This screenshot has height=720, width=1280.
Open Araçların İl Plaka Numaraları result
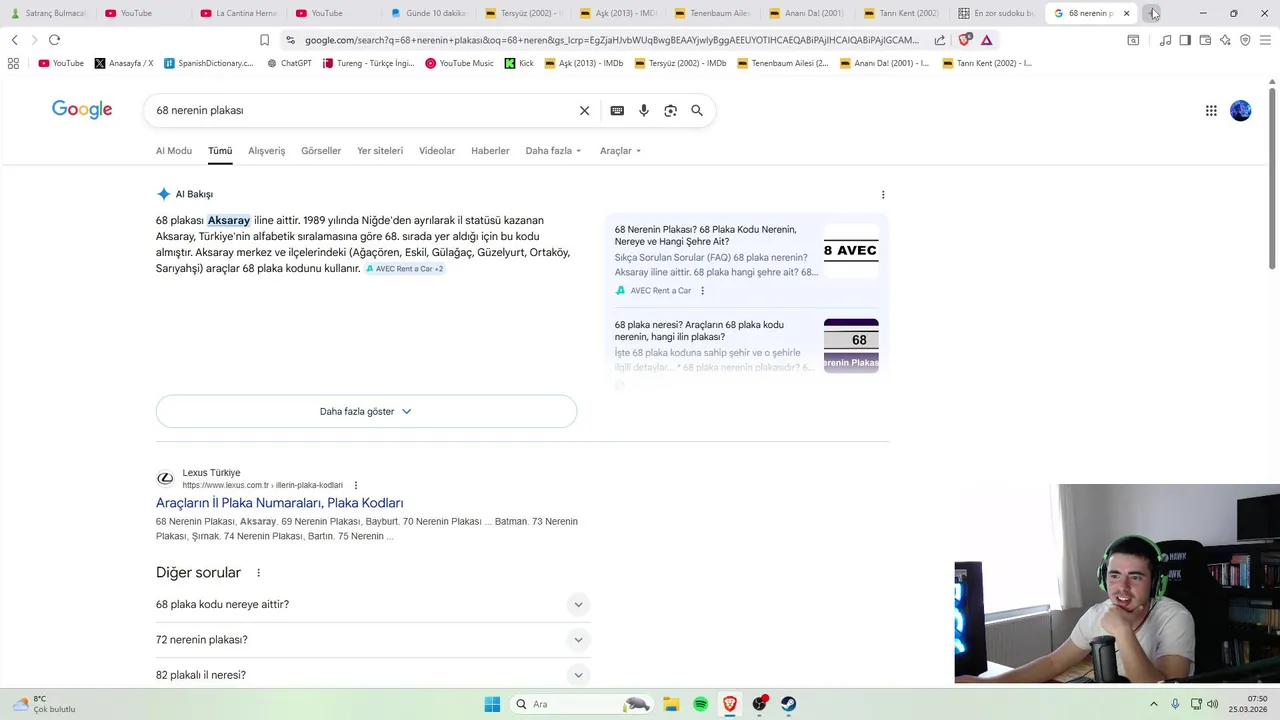pyautogui.click(x=279, y=503)
